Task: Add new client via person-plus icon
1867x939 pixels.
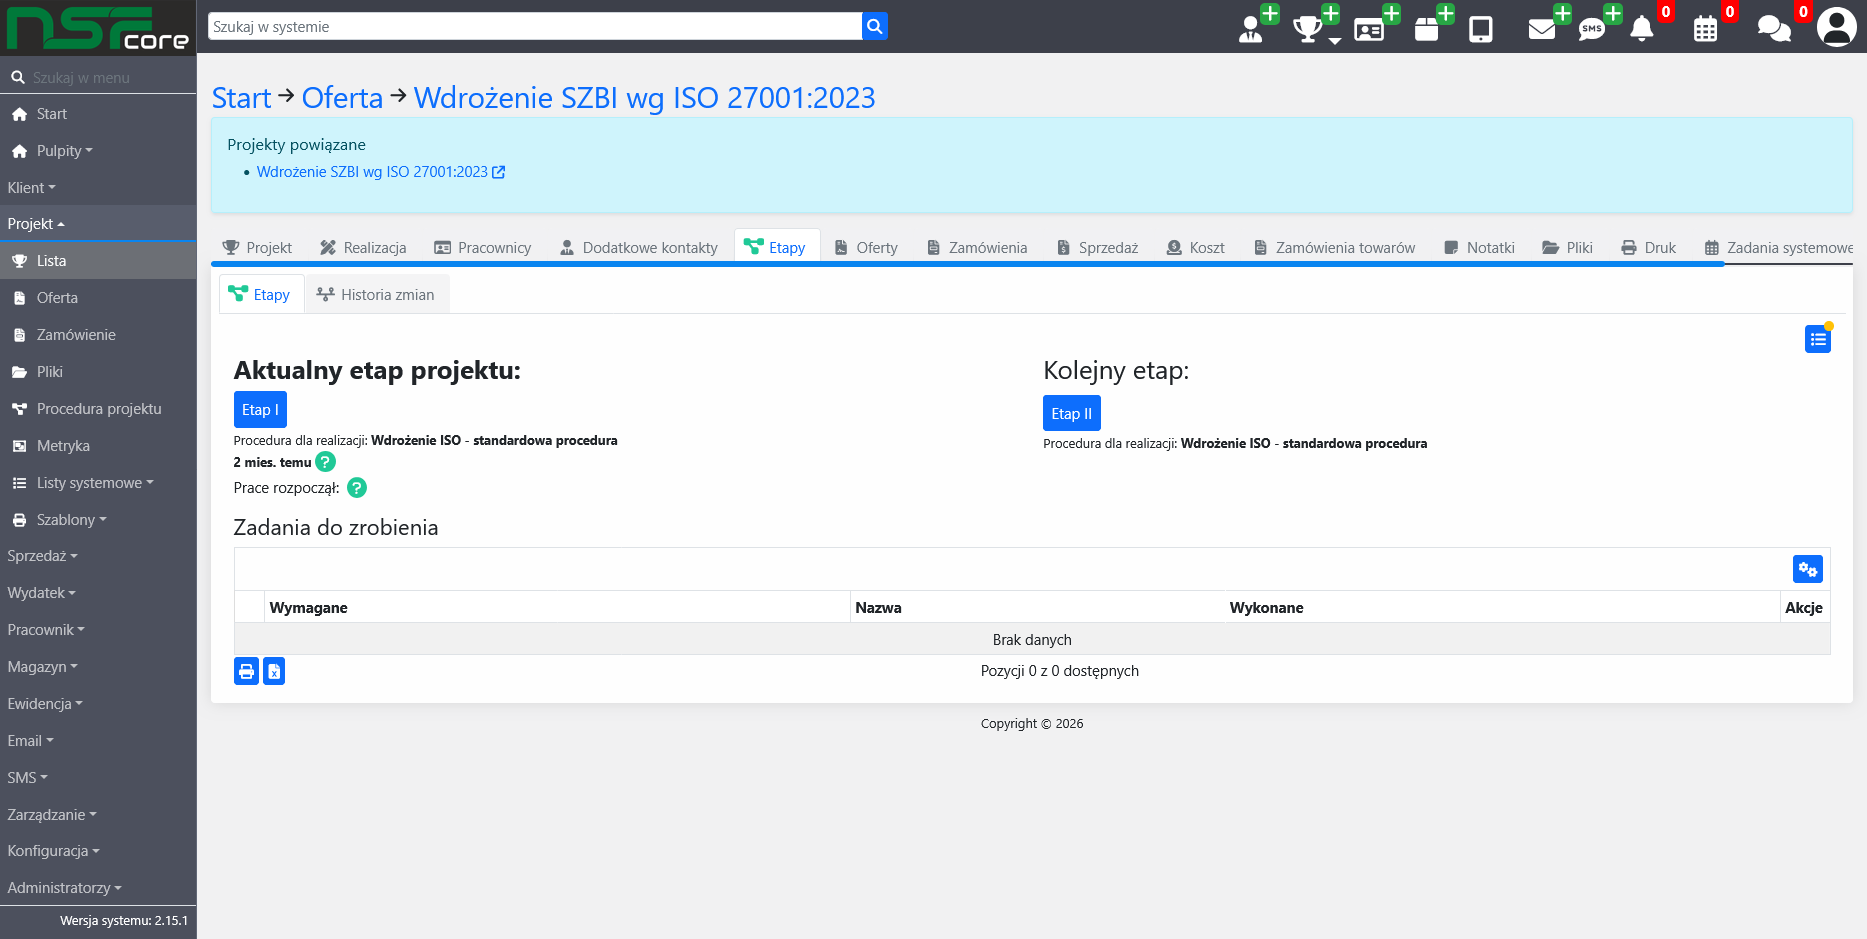Action: [x=1257, y=26]
